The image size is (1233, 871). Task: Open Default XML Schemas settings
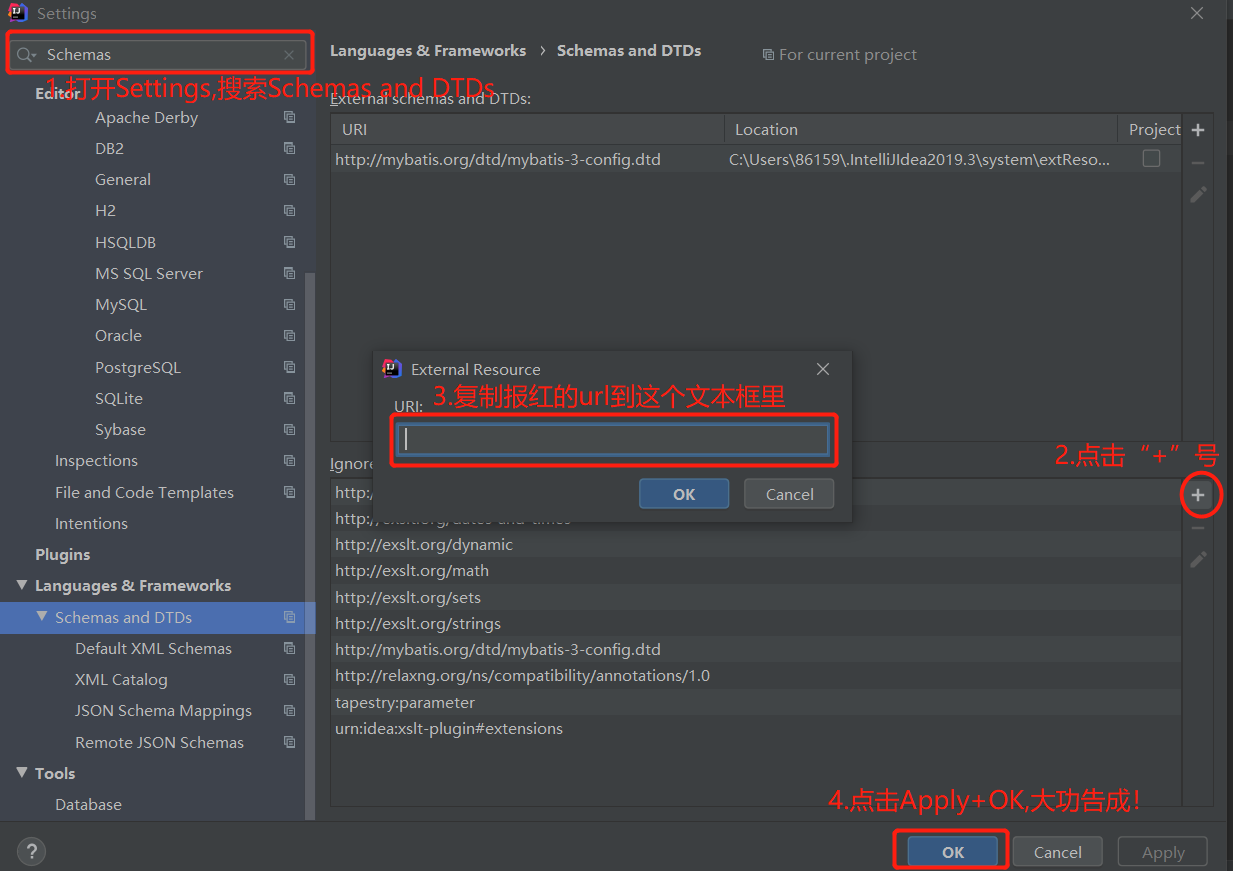click(x=153, y=648)
